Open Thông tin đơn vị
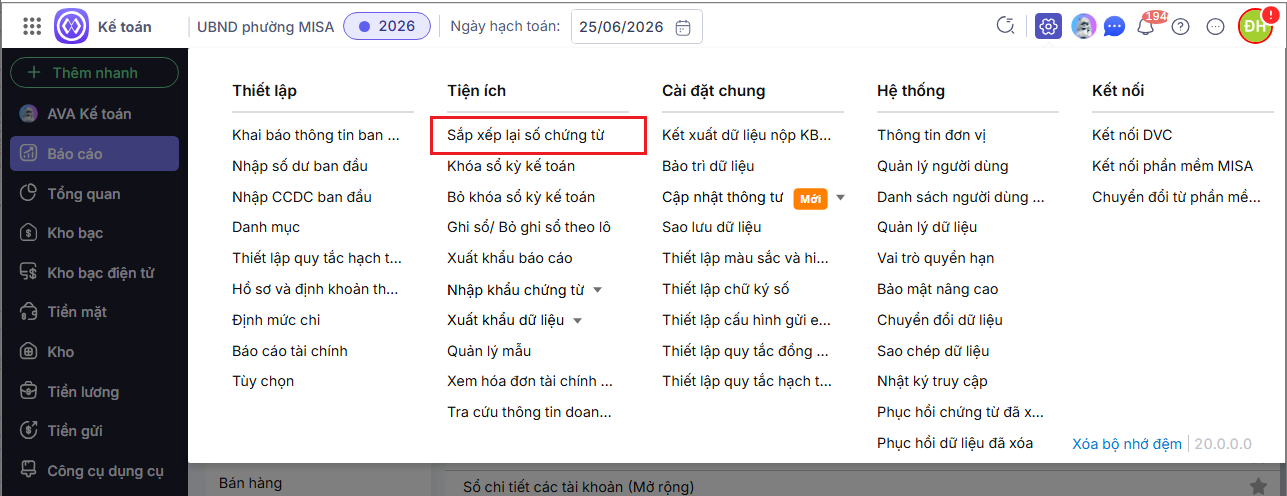 [x=933, y=135]
